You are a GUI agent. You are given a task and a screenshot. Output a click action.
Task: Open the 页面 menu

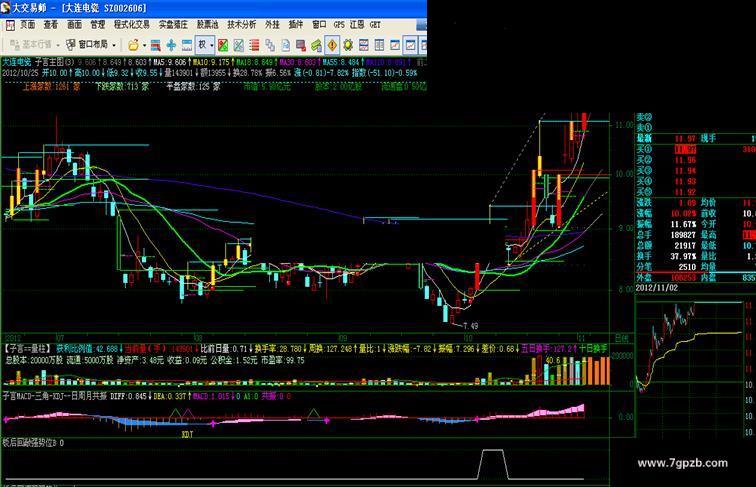27,25
